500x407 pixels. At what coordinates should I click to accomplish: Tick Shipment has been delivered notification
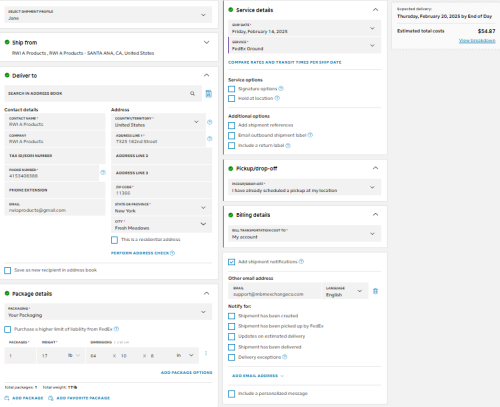[x=232, y=347]
